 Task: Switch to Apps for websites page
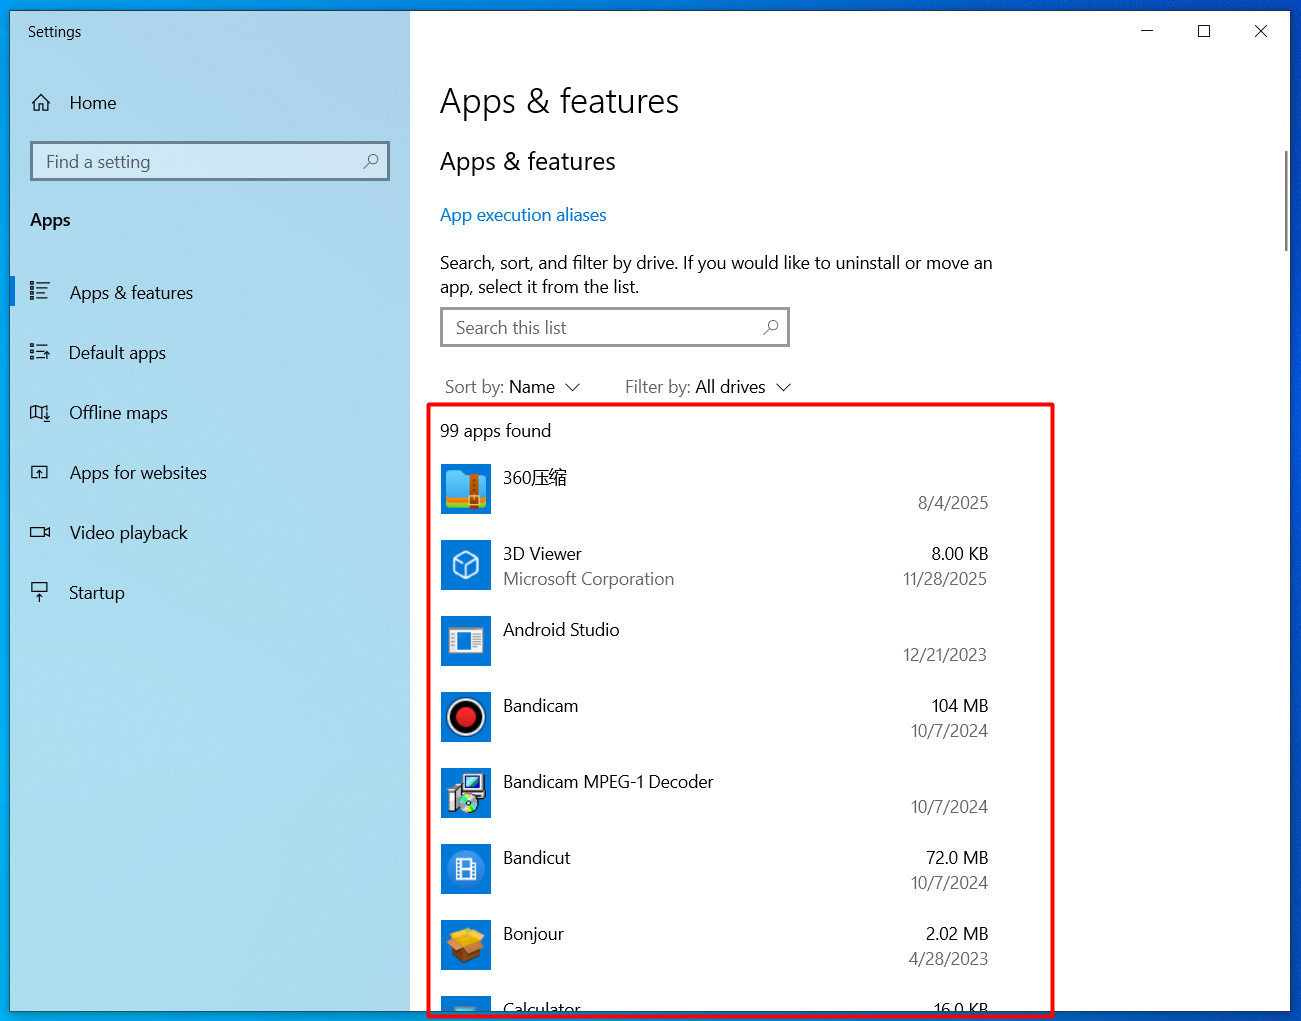tap(210, 472)
